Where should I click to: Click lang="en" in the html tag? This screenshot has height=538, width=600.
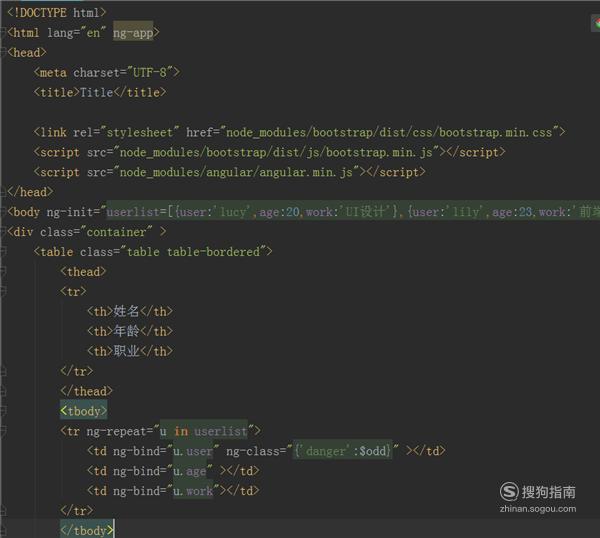pos(77,33)
